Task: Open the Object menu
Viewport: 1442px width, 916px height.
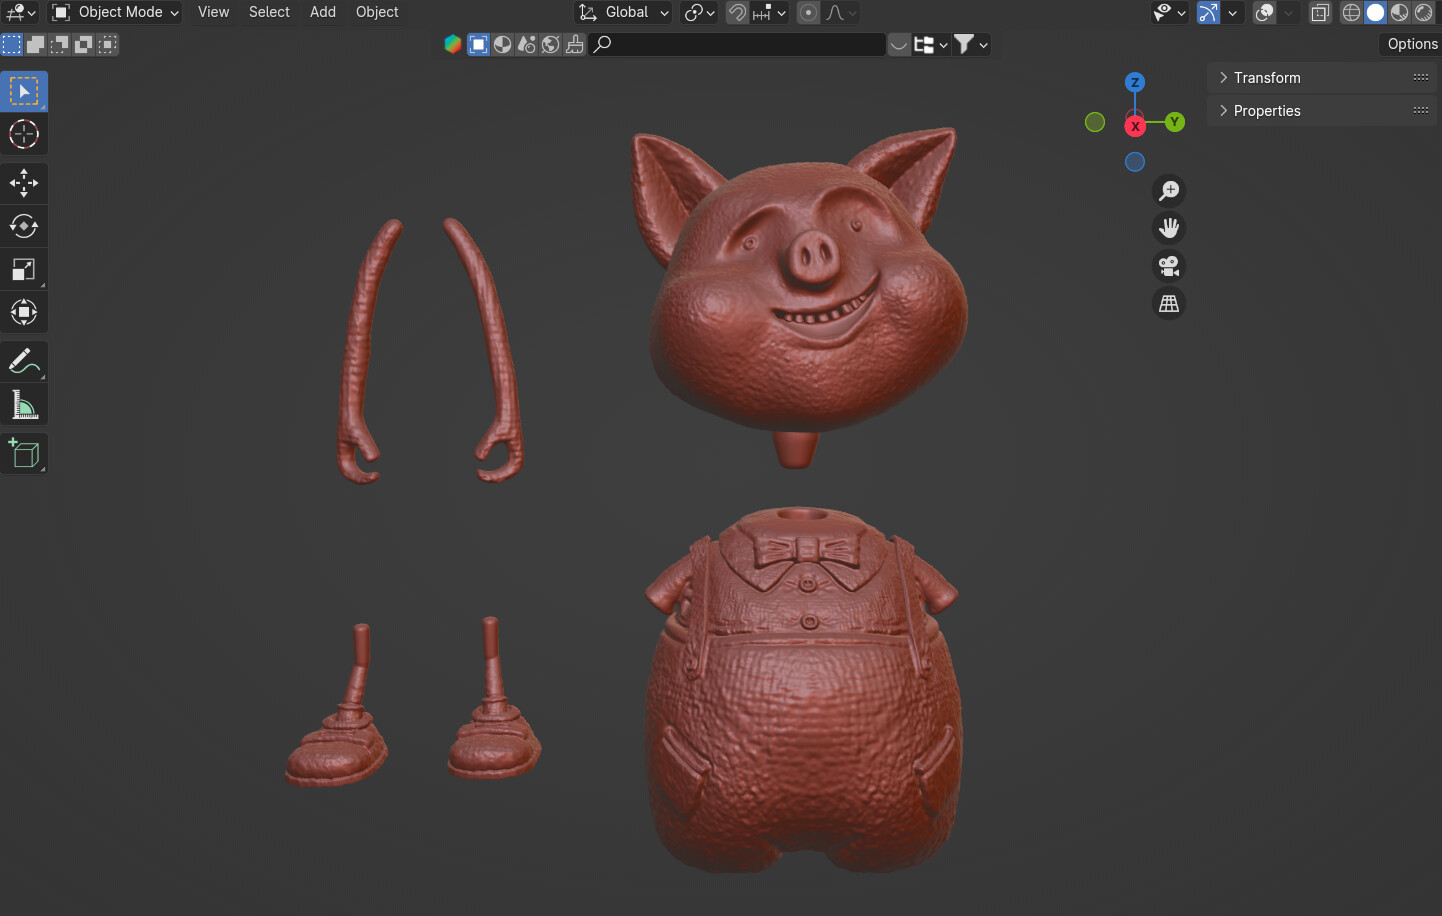Action: tap(377, 12)
